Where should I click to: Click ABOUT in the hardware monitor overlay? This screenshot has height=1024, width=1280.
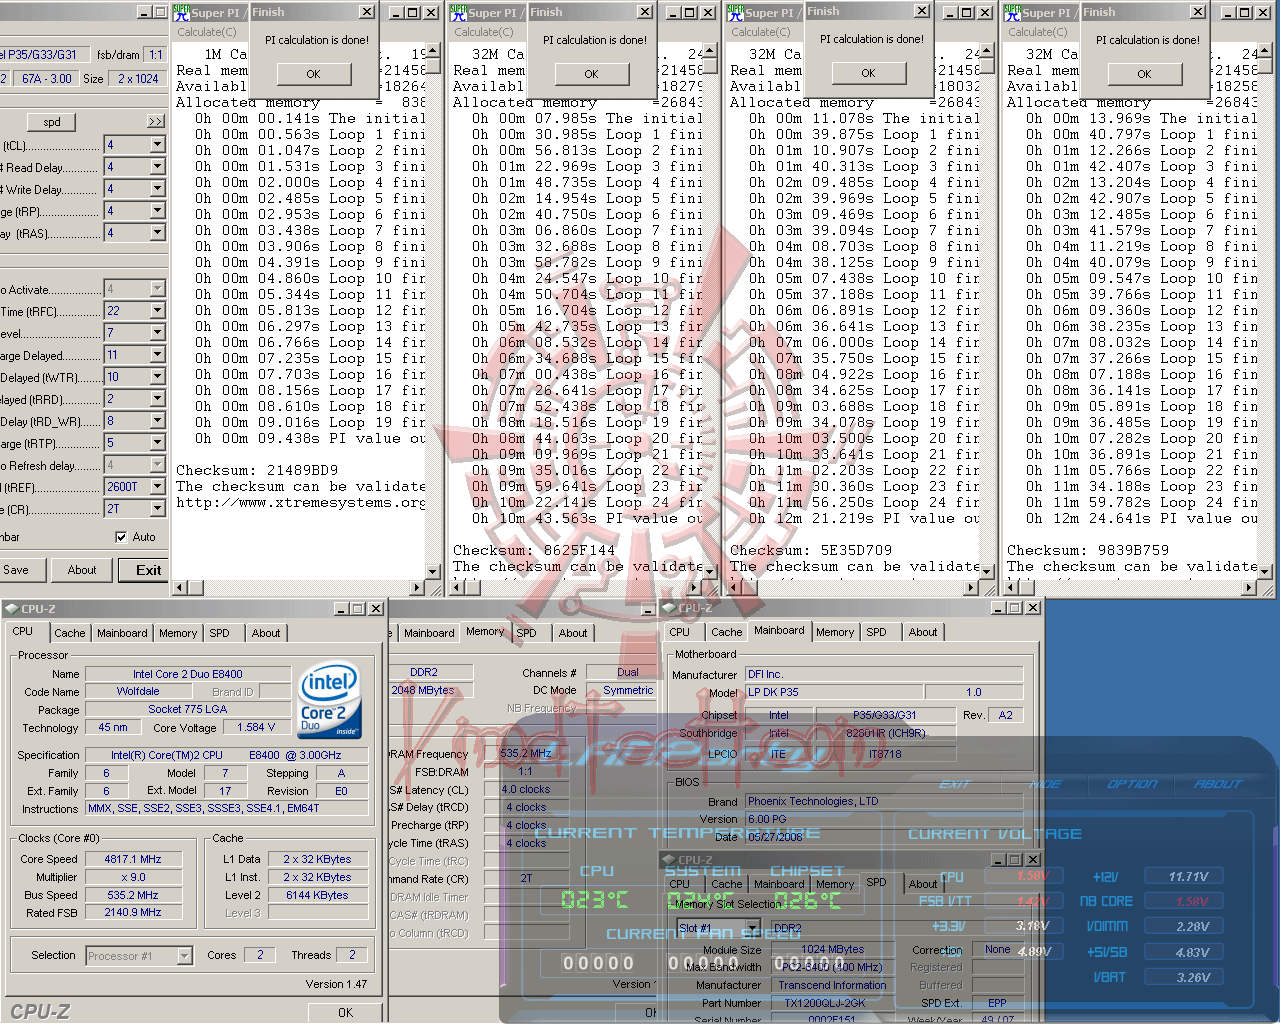tap(1218, 784)
